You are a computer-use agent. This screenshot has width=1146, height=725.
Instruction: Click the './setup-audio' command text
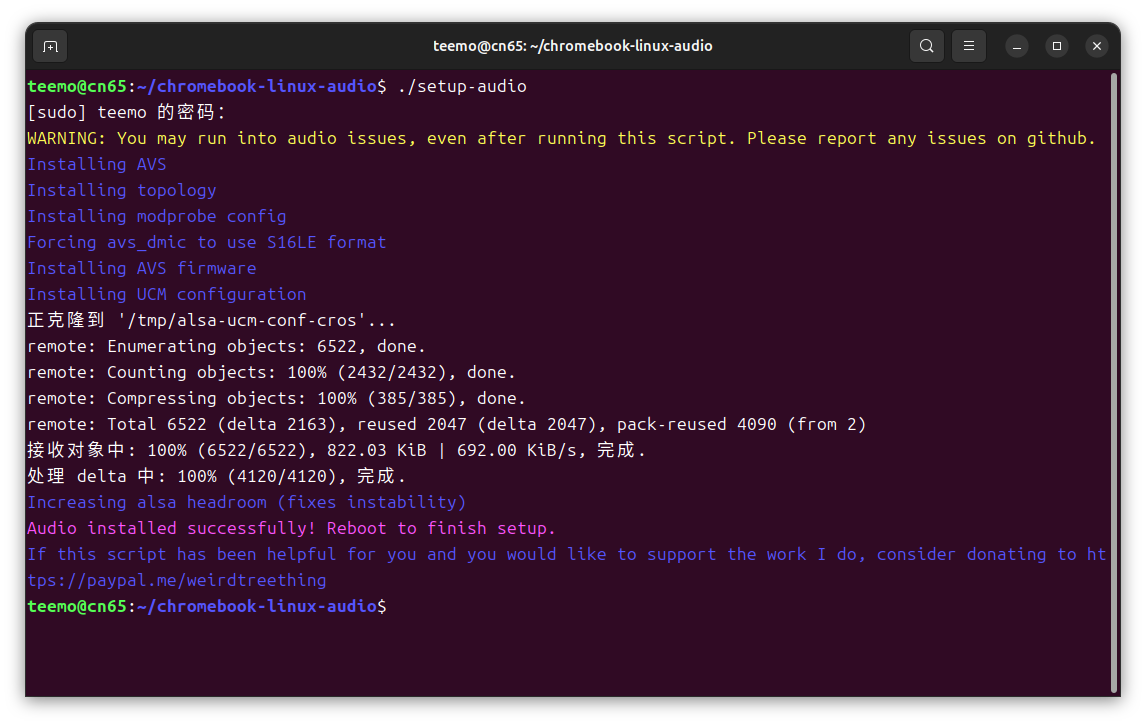tap(462, 86)
